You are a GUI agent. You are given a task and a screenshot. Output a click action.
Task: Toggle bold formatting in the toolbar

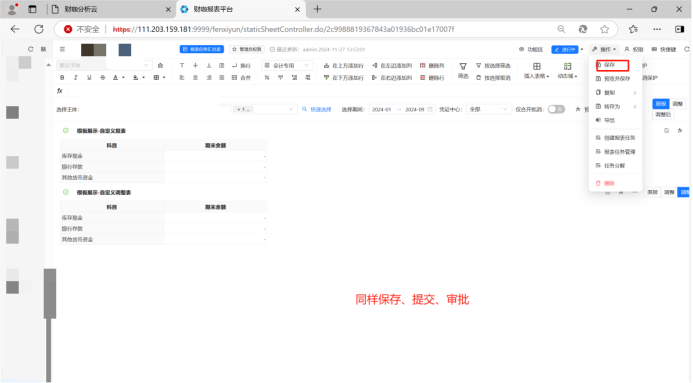pyautogui.click(x=62, y=78)
